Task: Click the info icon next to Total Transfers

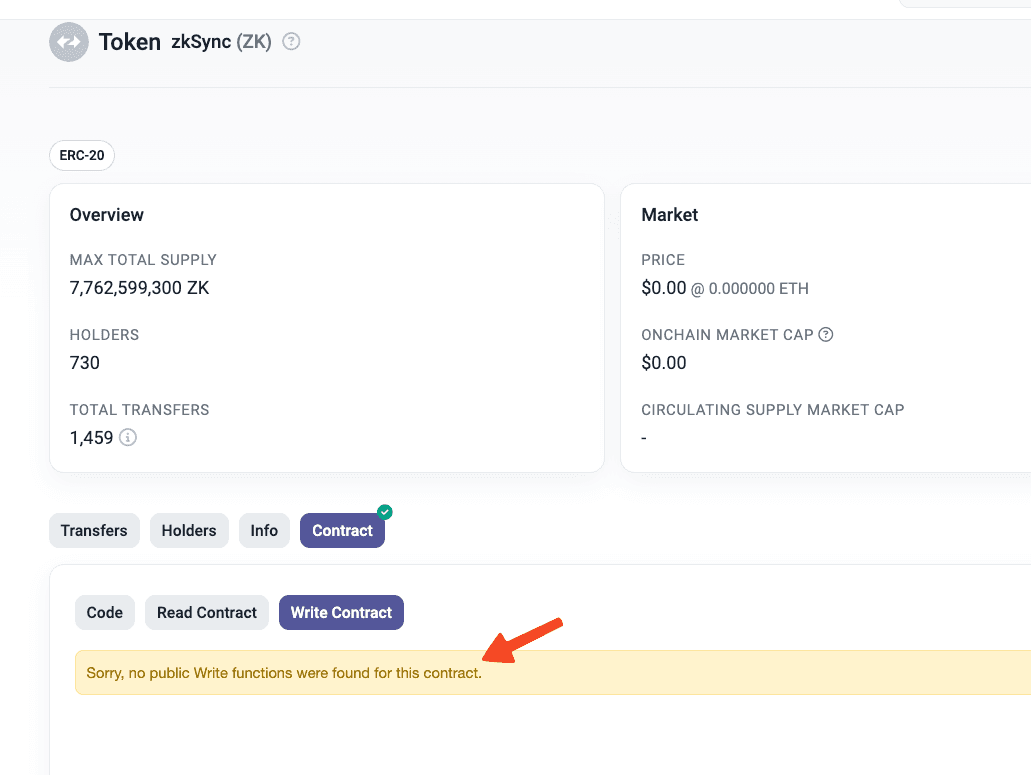Action: pos(128,437)
